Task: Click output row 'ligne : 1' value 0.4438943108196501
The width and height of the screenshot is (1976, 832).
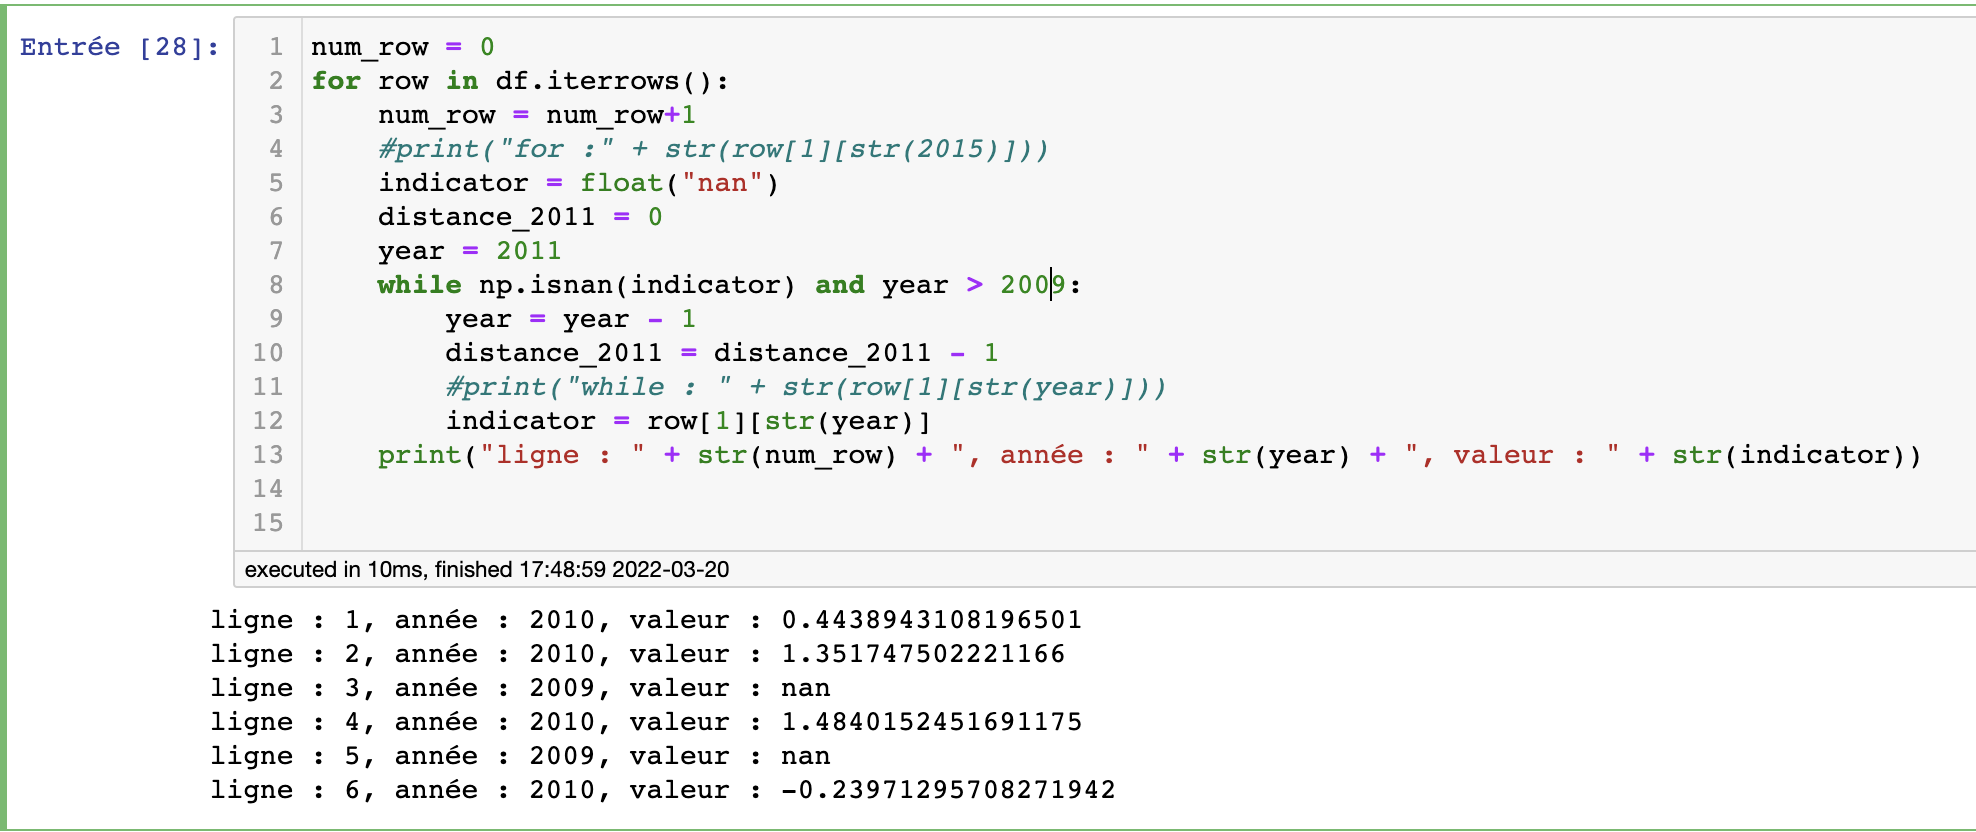Action: coord(646,620)
